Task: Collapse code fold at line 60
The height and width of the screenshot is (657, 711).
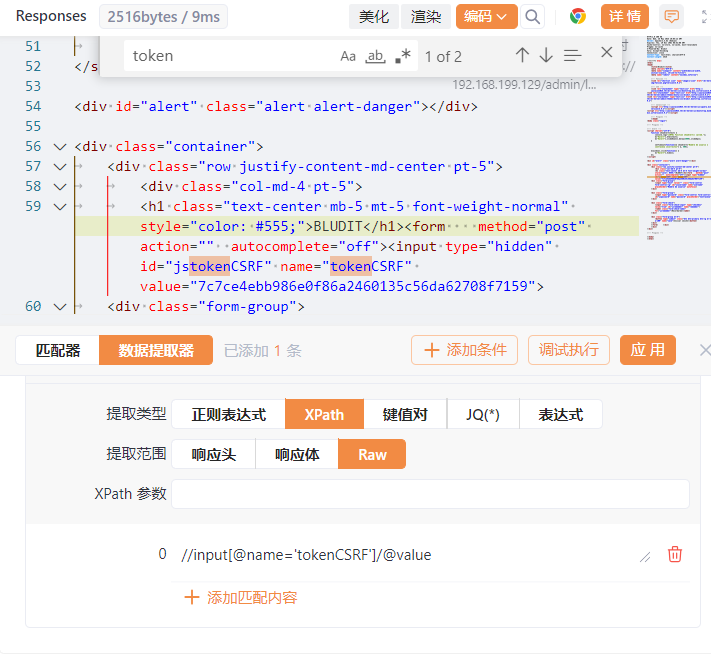Action: tap(60, 307)
